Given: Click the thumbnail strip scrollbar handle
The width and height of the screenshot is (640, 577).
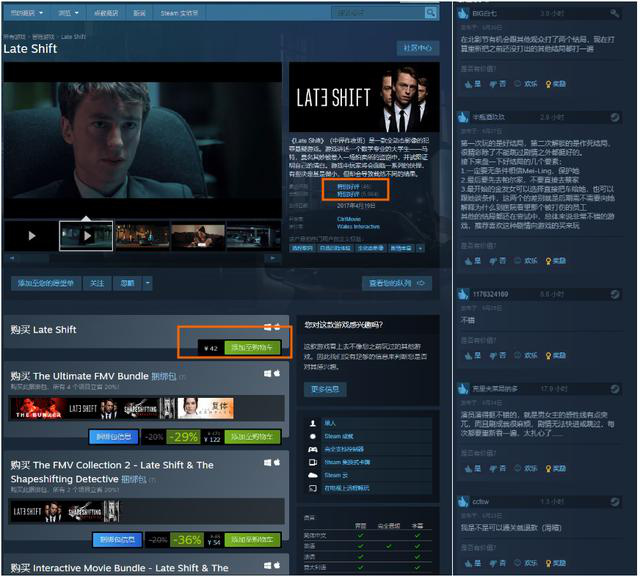Looking at the screenshot, I should pyautogui.click(x=34, y=258).
